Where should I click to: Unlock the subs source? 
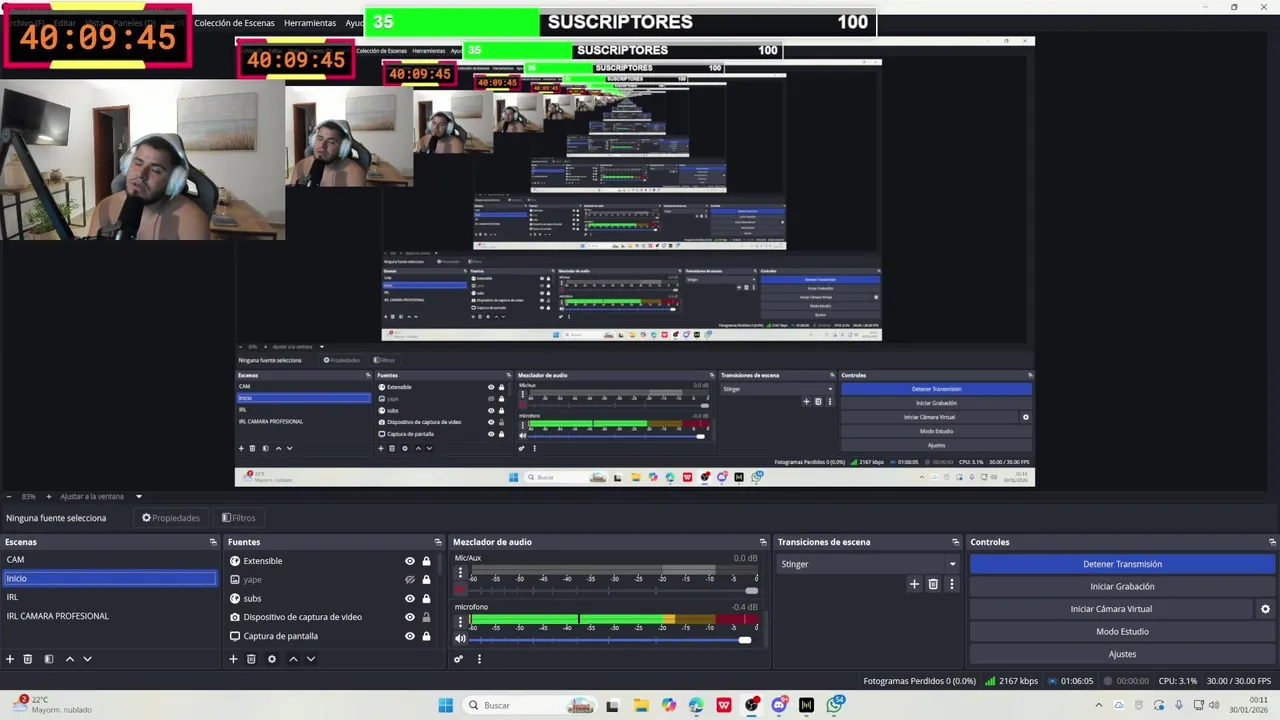click(x=426, y=598)
